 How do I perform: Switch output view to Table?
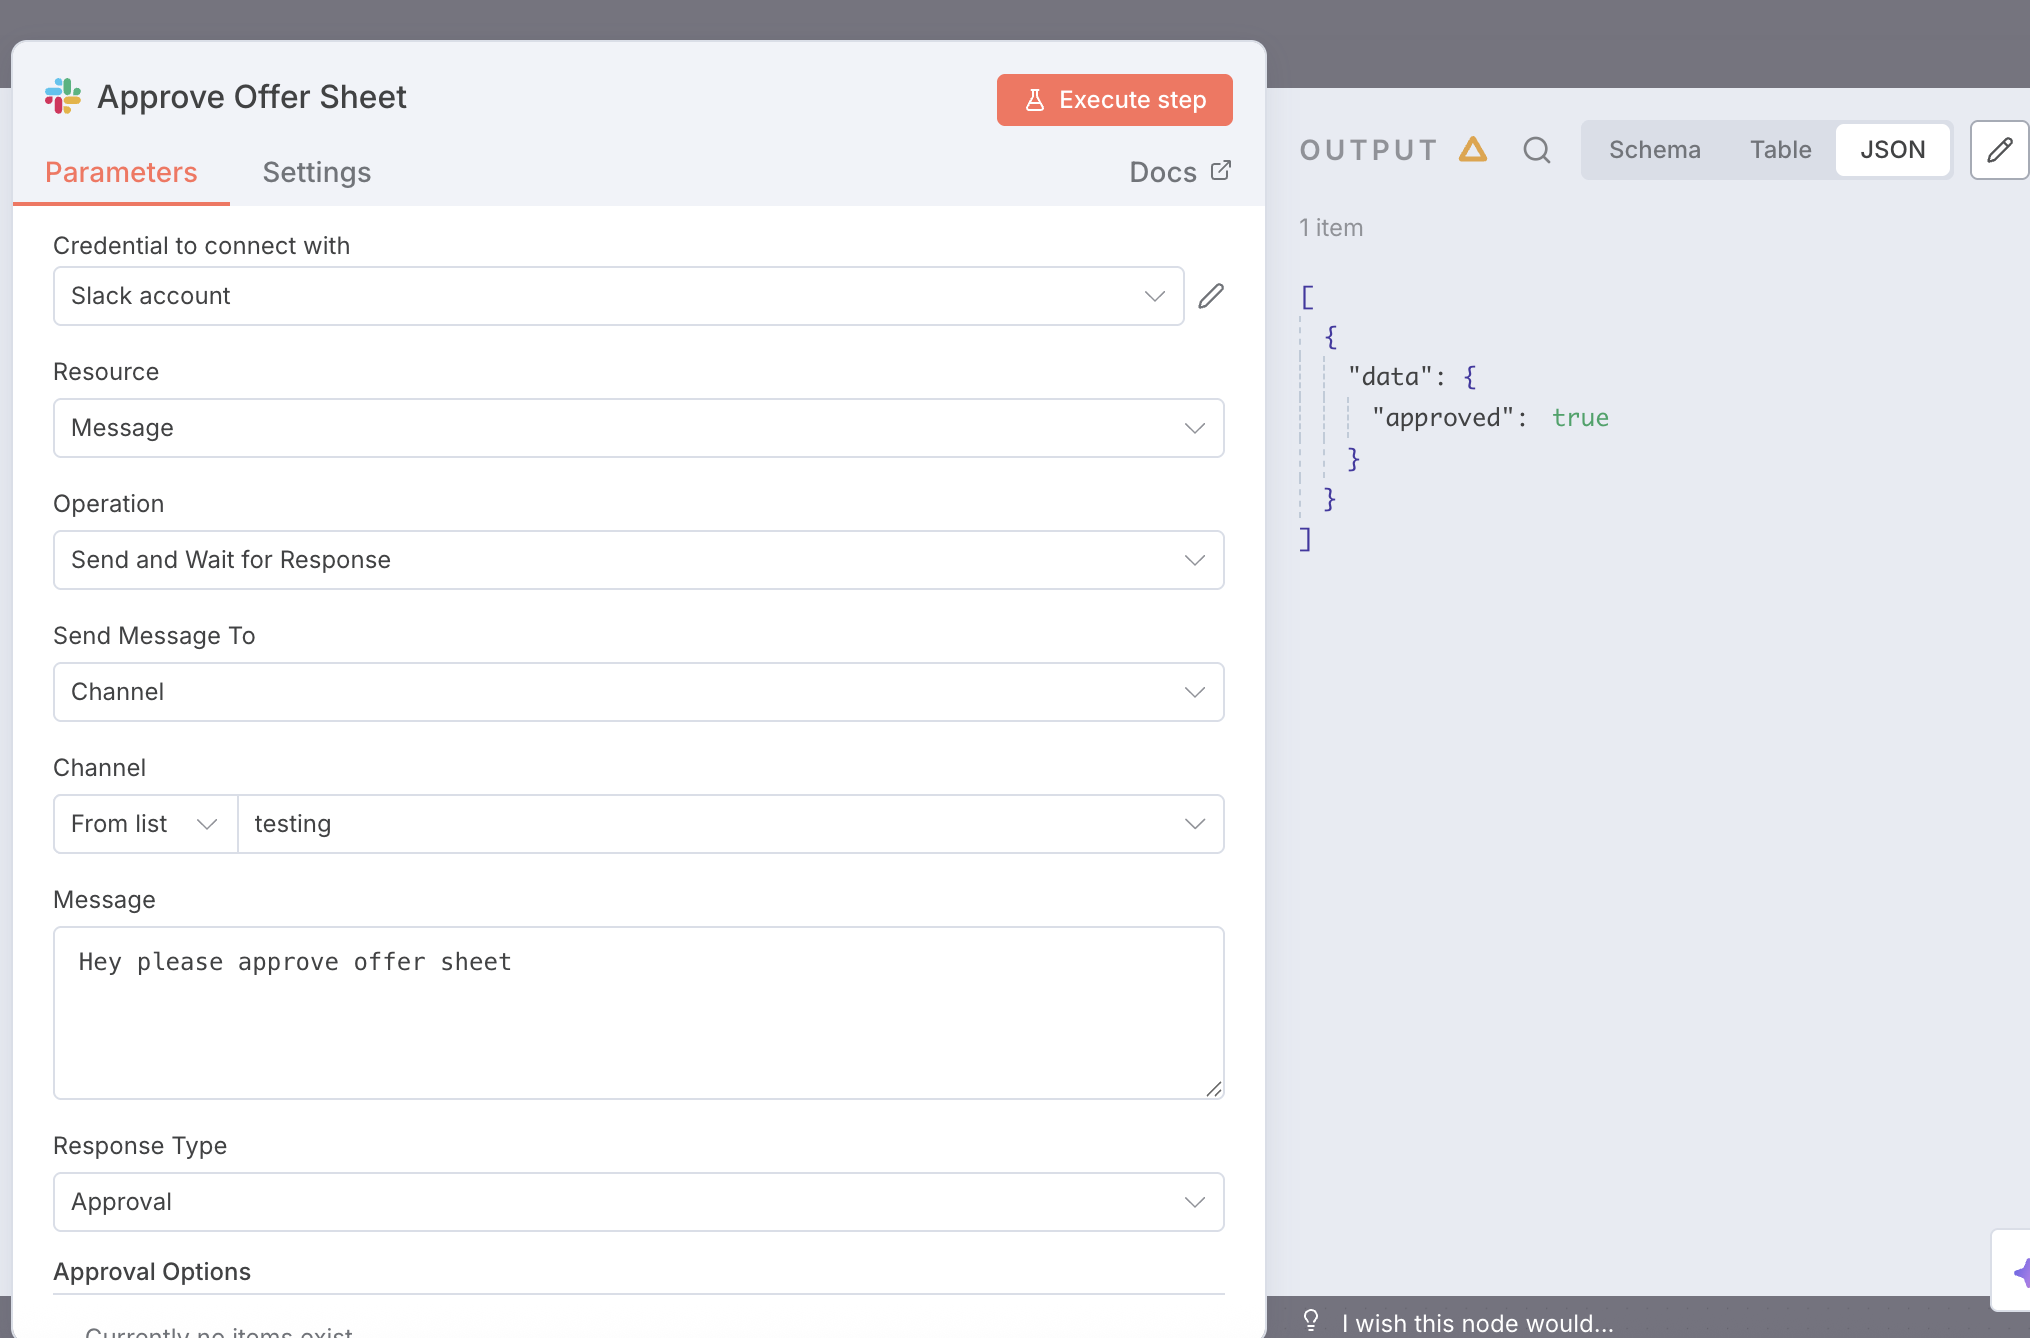pos(1780,150)
